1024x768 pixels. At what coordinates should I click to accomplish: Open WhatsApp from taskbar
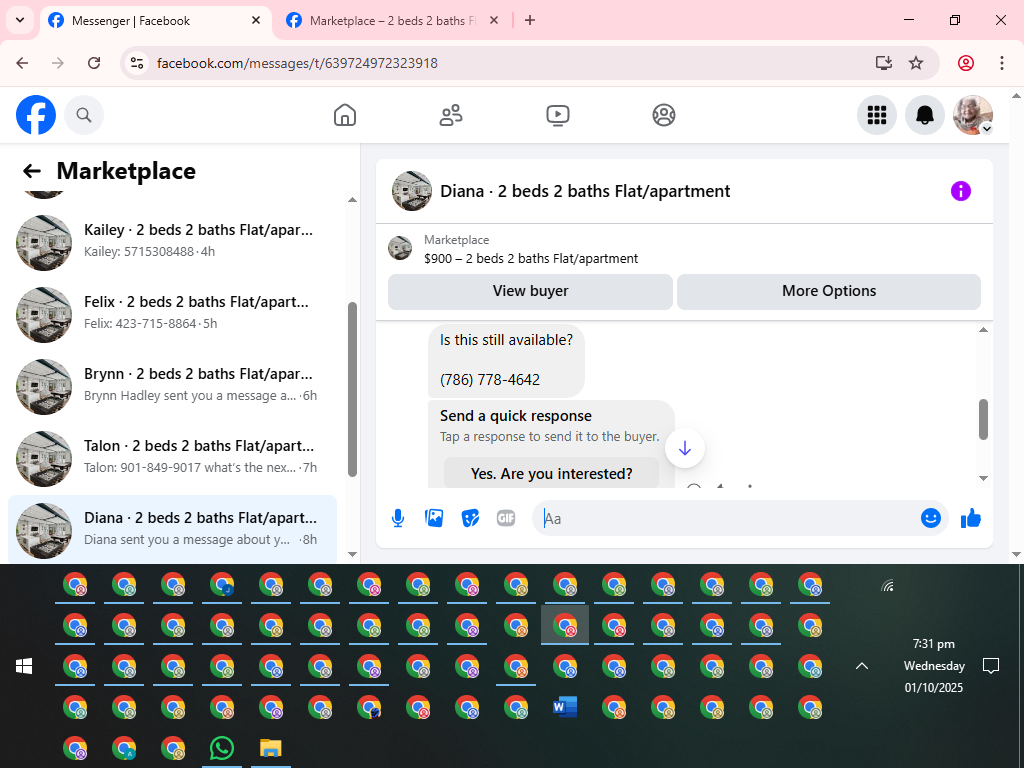(222, 748)
